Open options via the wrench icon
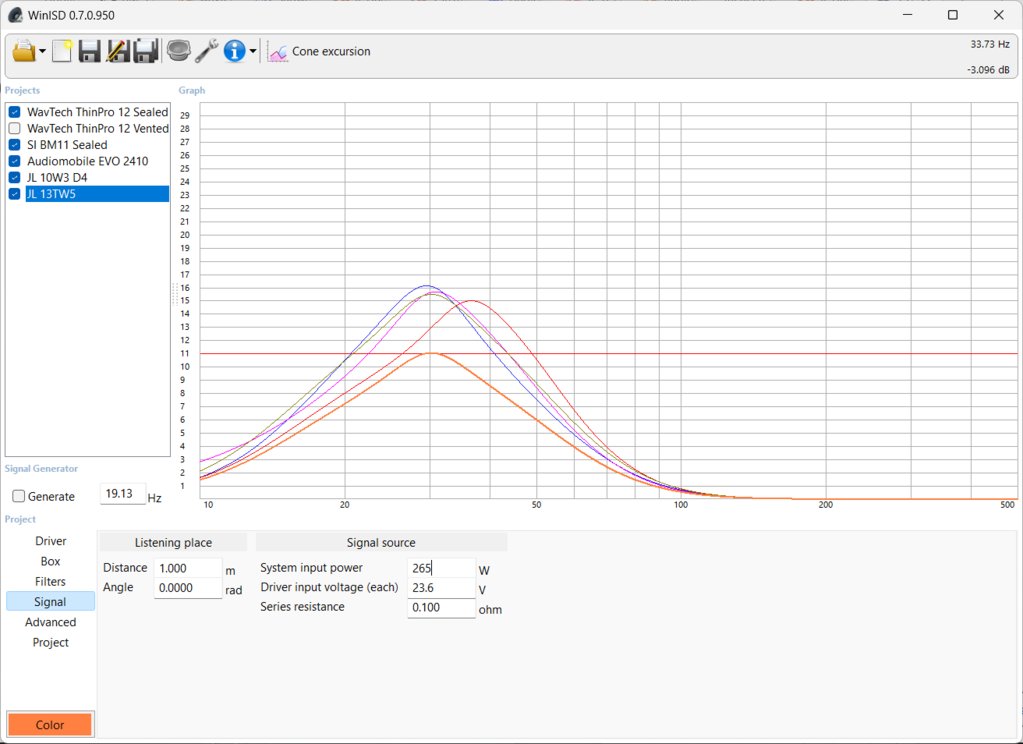1023x744 pixels. pos(206,51)
